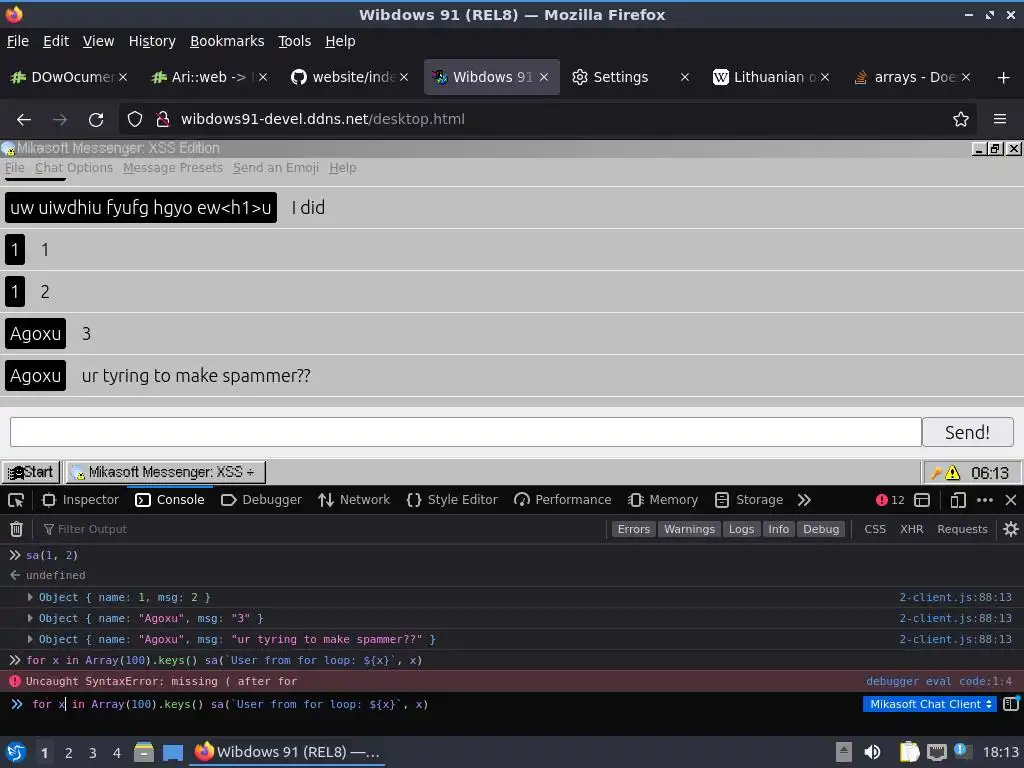1024x768 pixels.
Task: Switch console to multi-line editor mode
Action: click(x=1011, y=704)
